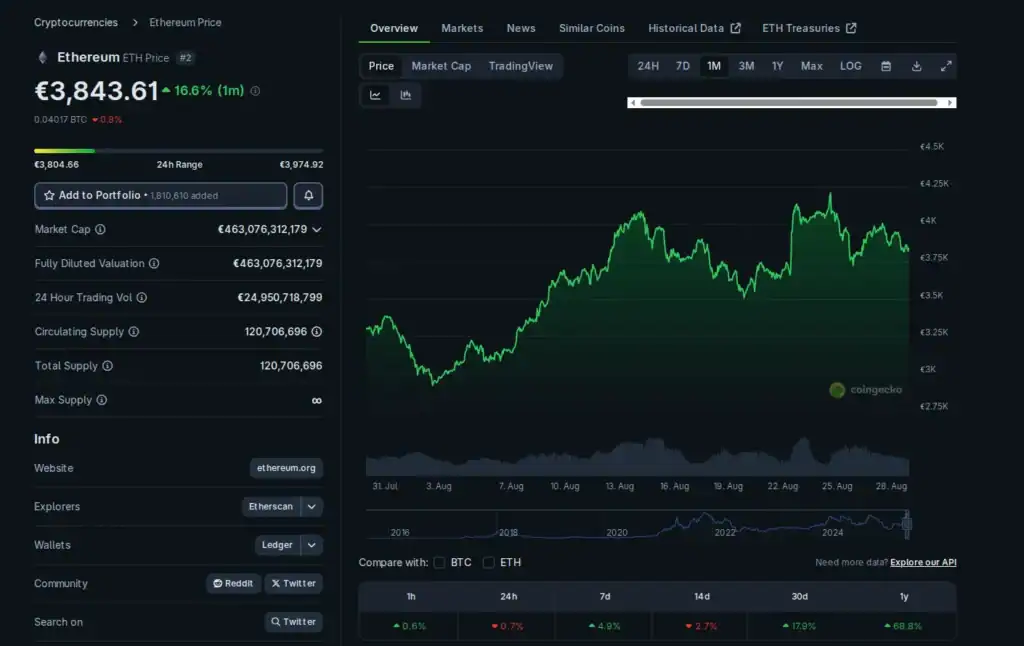1024x646 pixels.
Task: Download chart data icon
Action: 917,66
